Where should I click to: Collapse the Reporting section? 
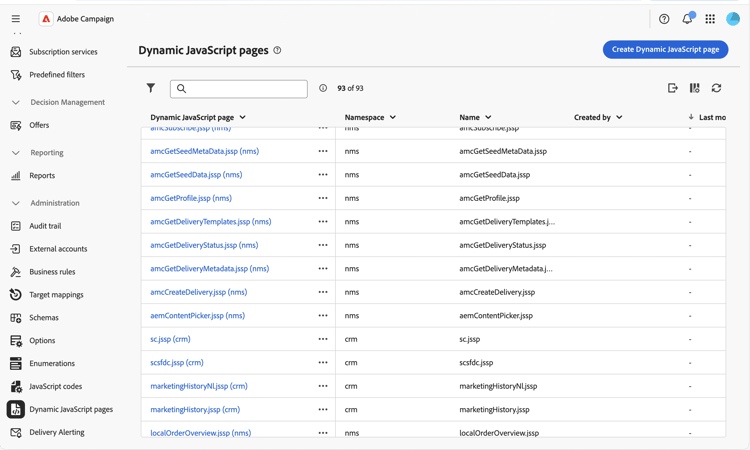pos(16,153)
